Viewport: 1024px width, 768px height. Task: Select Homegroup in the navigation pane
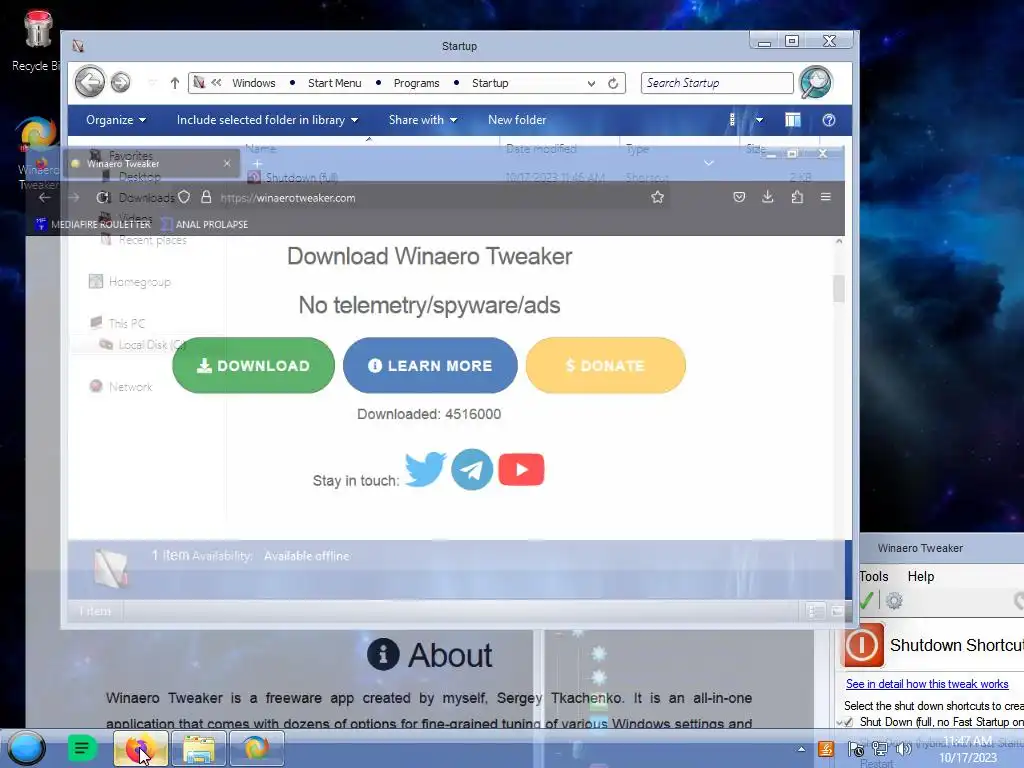(x=130, y=281)
